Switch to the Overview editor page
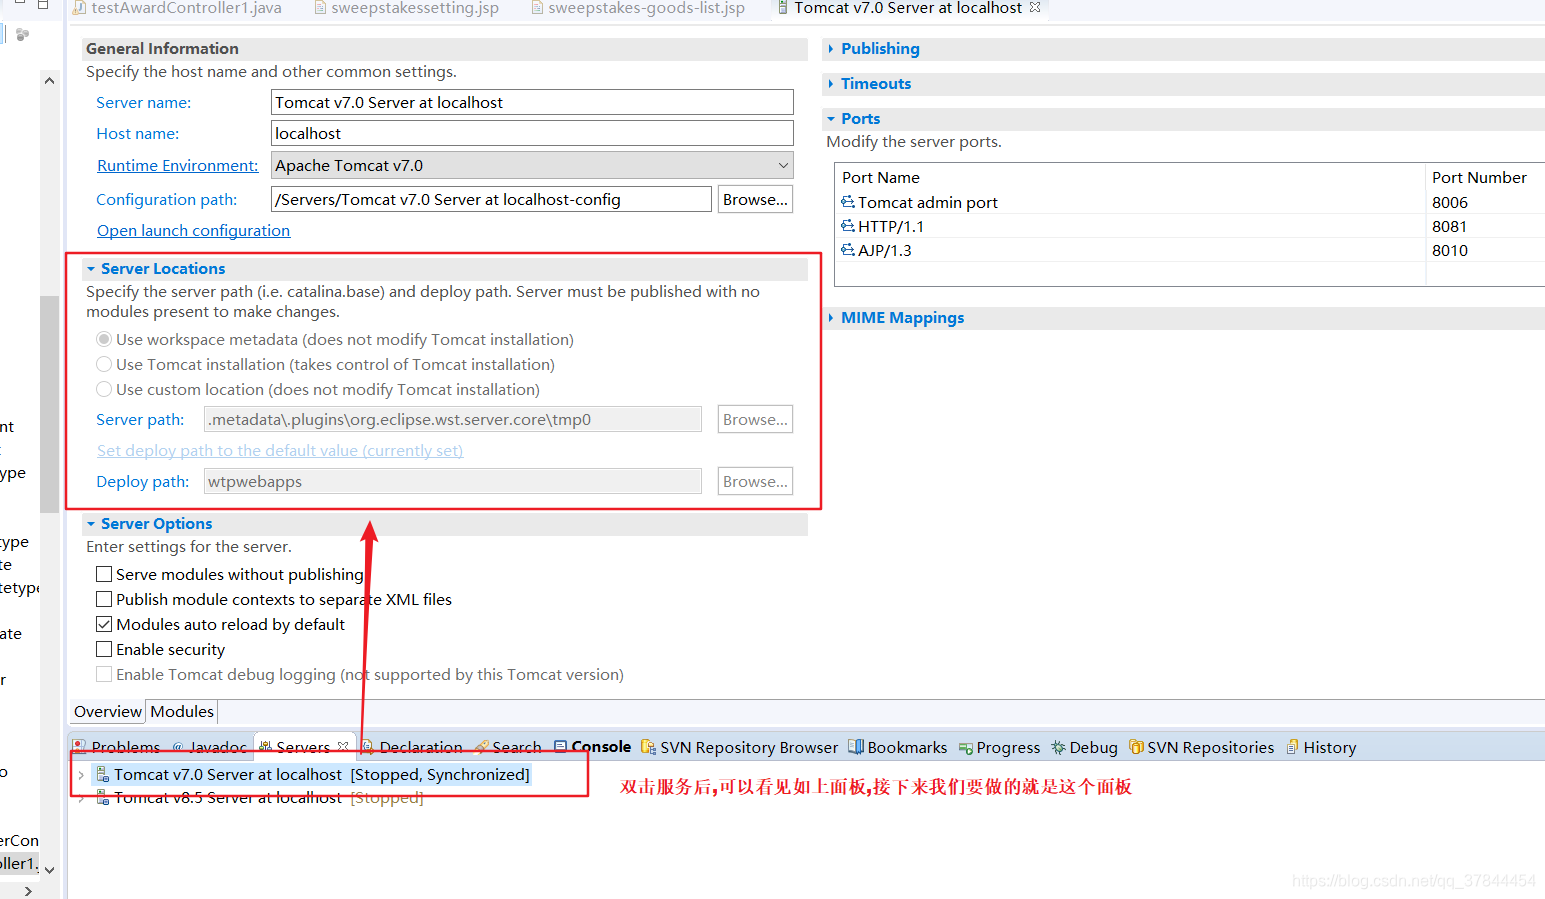 pos(108,711)
